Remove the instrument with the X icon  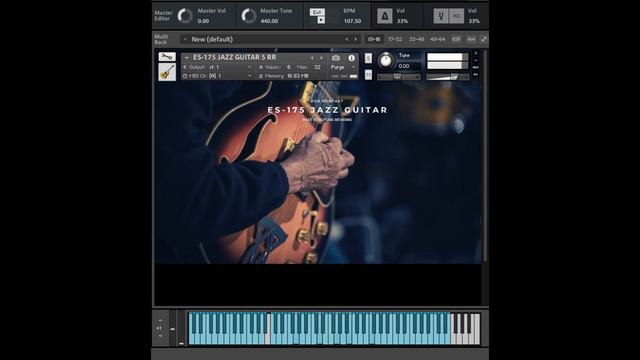coord(476,53)
